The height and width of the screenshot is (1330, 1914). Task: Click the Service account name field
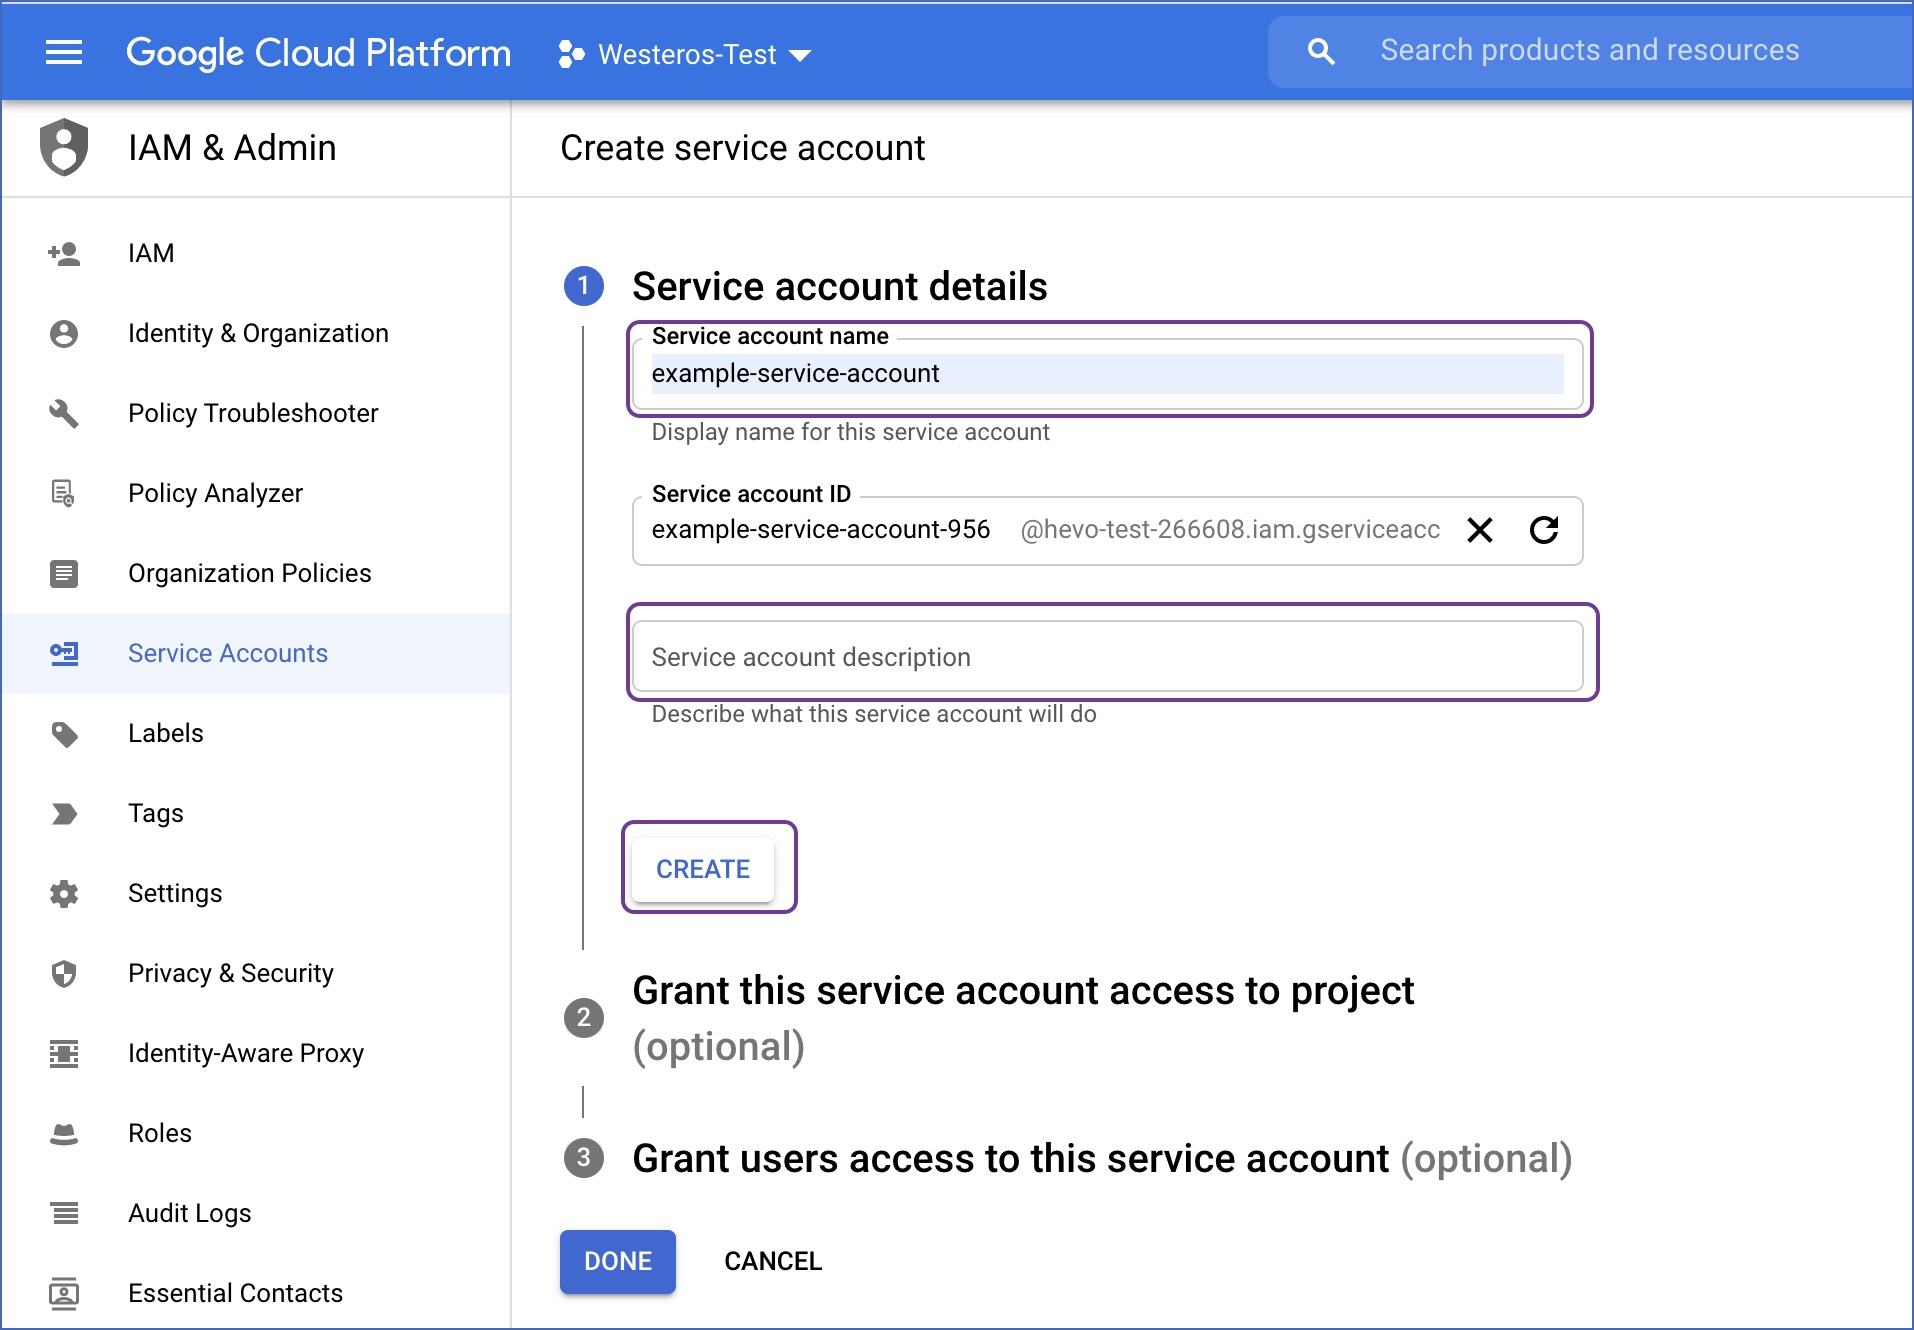pos(1108,373)
